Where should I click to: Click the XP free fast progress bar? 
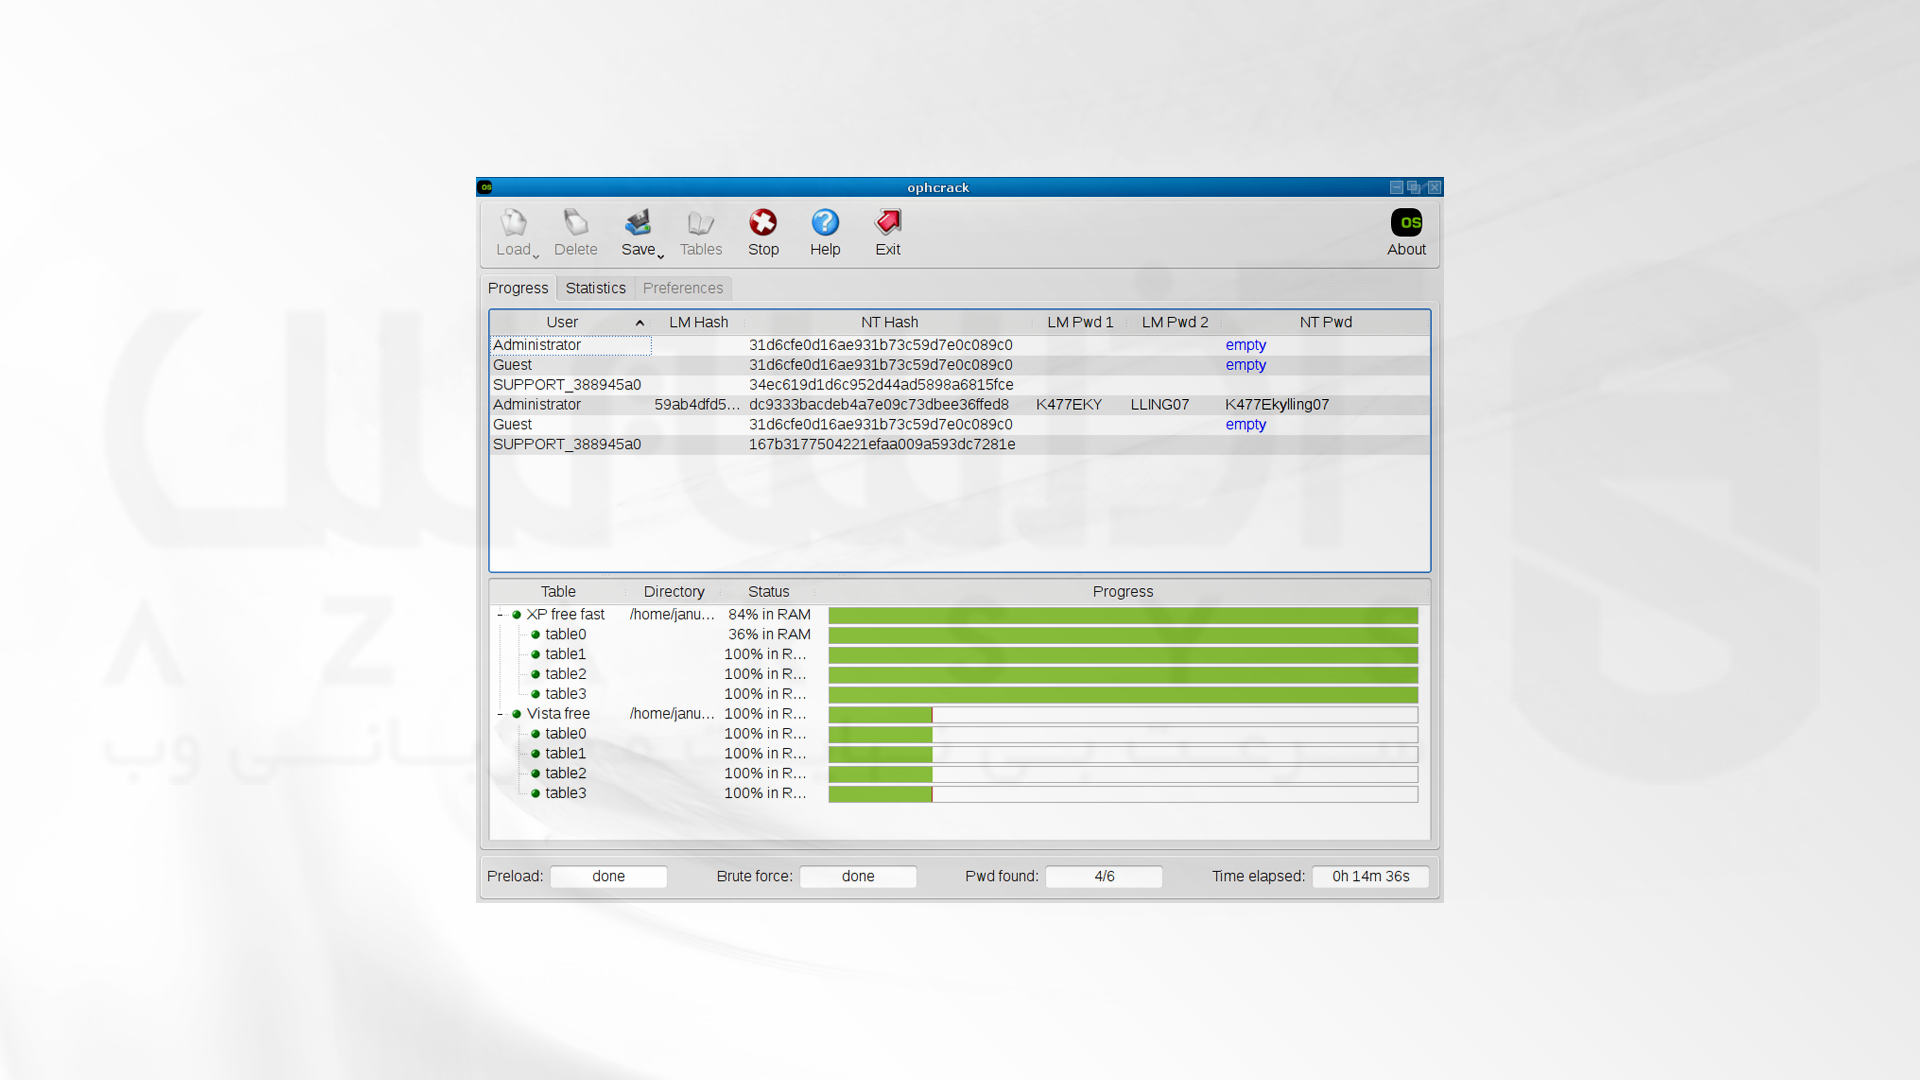tap(1123, 615)
